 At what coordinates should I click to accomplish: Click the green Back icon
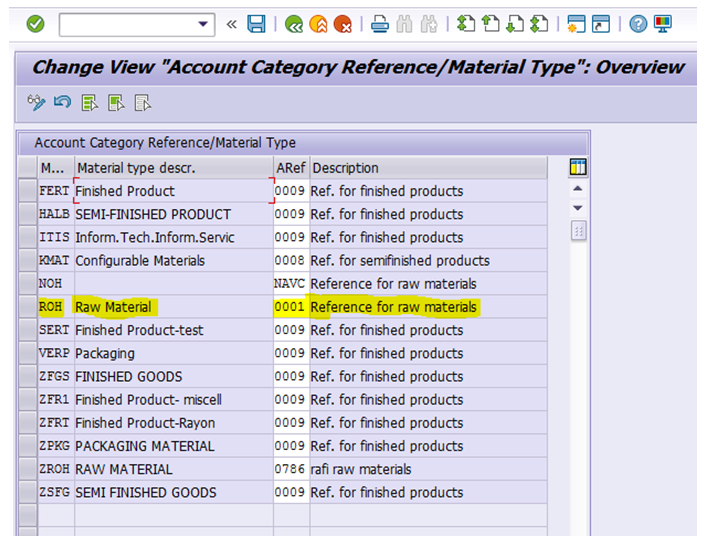[x=294, y=24]
